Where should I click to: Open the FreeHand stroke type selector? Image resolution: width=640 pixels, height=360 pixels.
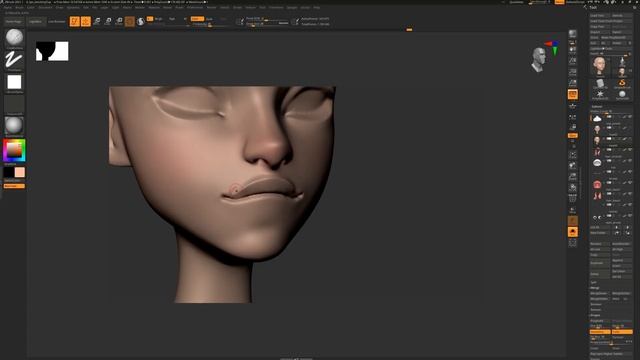point(14,60)
